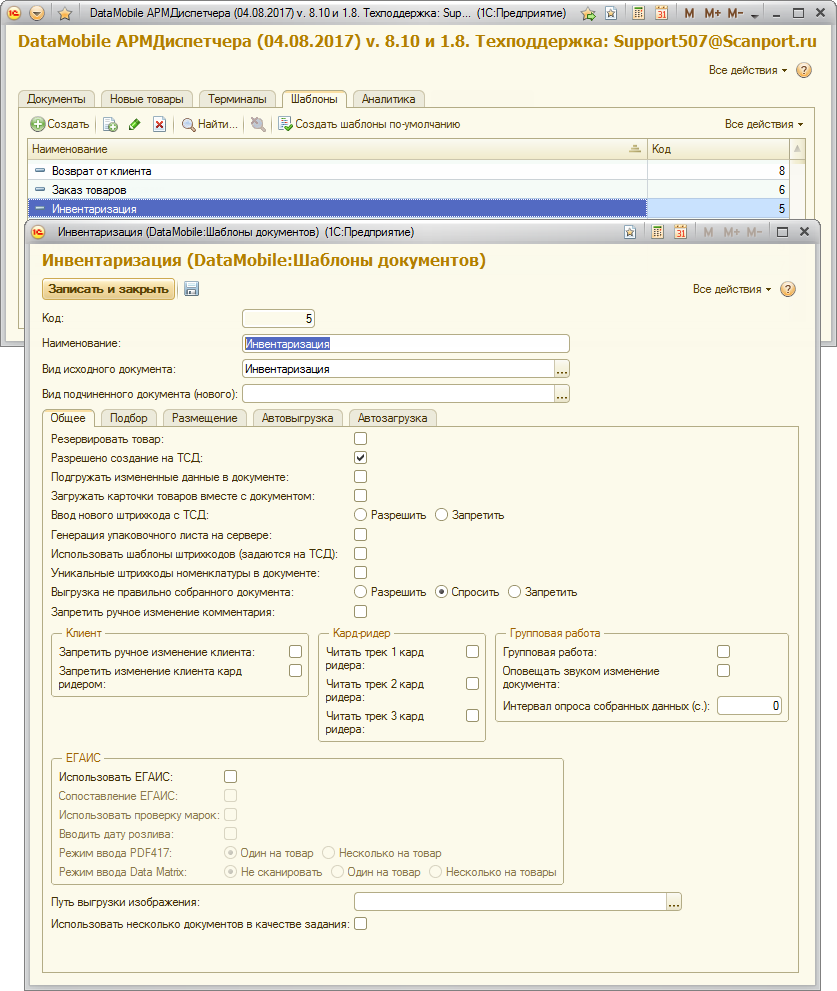Toggle Запретить ручное изменение клиента

click(295, 652)
